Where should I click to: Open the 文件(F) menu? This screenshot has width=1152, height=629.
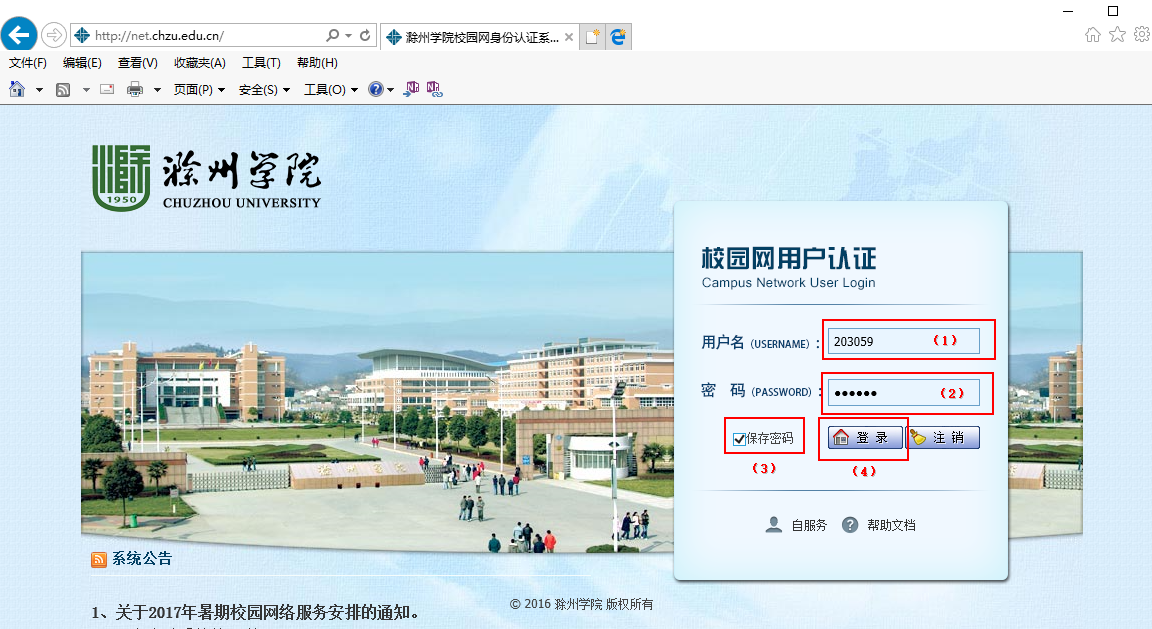[28, 63]
